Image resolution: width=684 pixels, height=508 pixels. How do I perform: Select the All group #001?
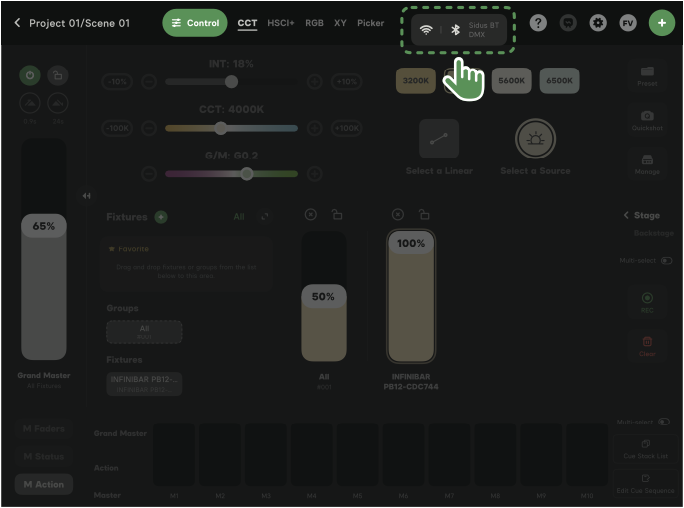[x=144, y=332]
